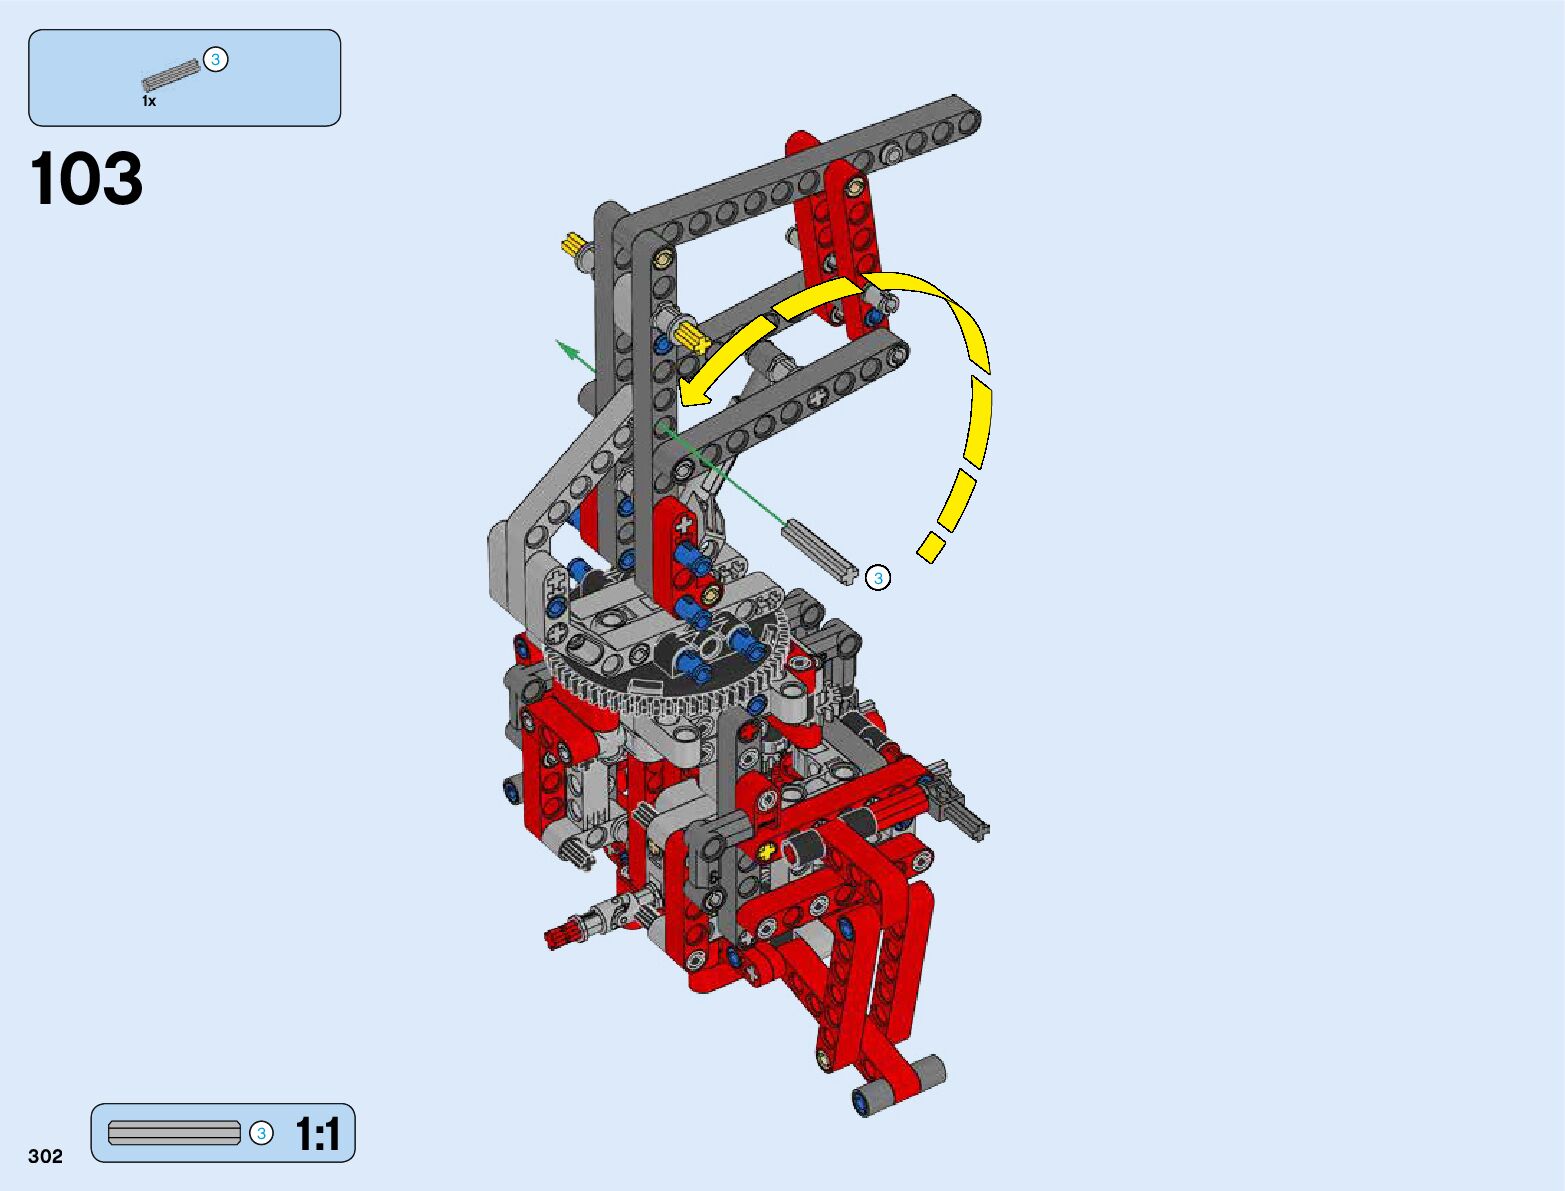Click the circled 3 beside the floating axle
This screenshot has height=1191, width=1565.
pyautogui.click(x=878, y=578)
